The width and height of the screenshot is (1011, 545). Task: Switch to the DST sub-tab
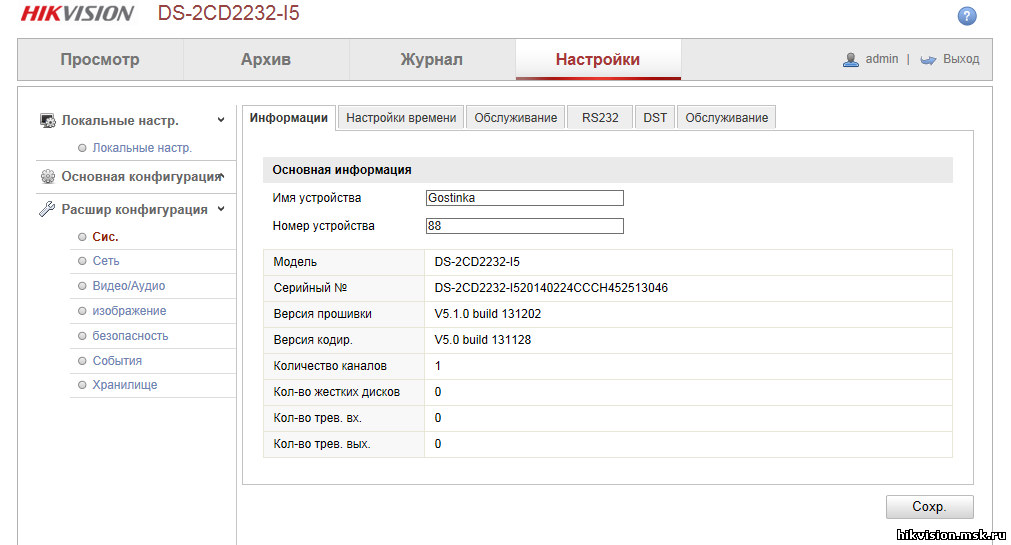click(655, 118)
